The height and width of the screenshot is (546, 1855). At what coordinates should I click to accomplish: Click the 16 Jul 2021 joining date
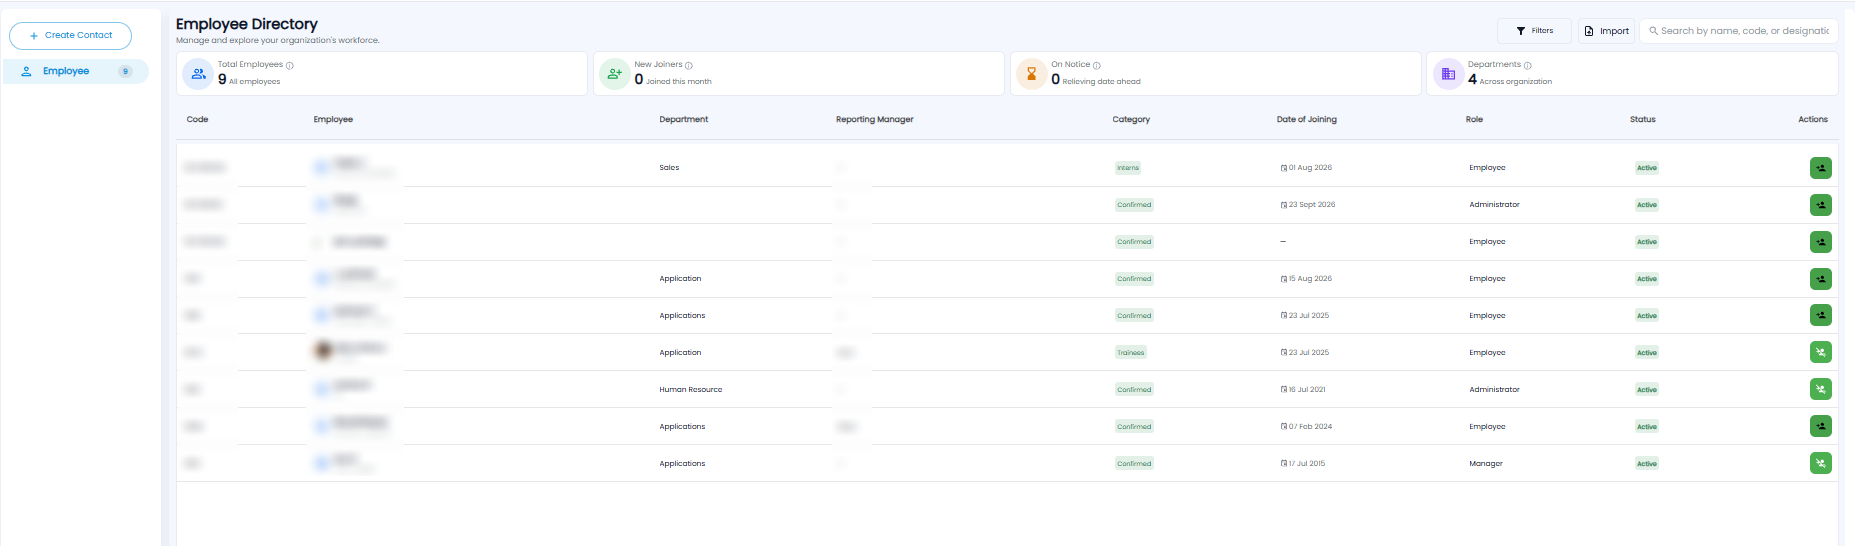point(1303,390)
